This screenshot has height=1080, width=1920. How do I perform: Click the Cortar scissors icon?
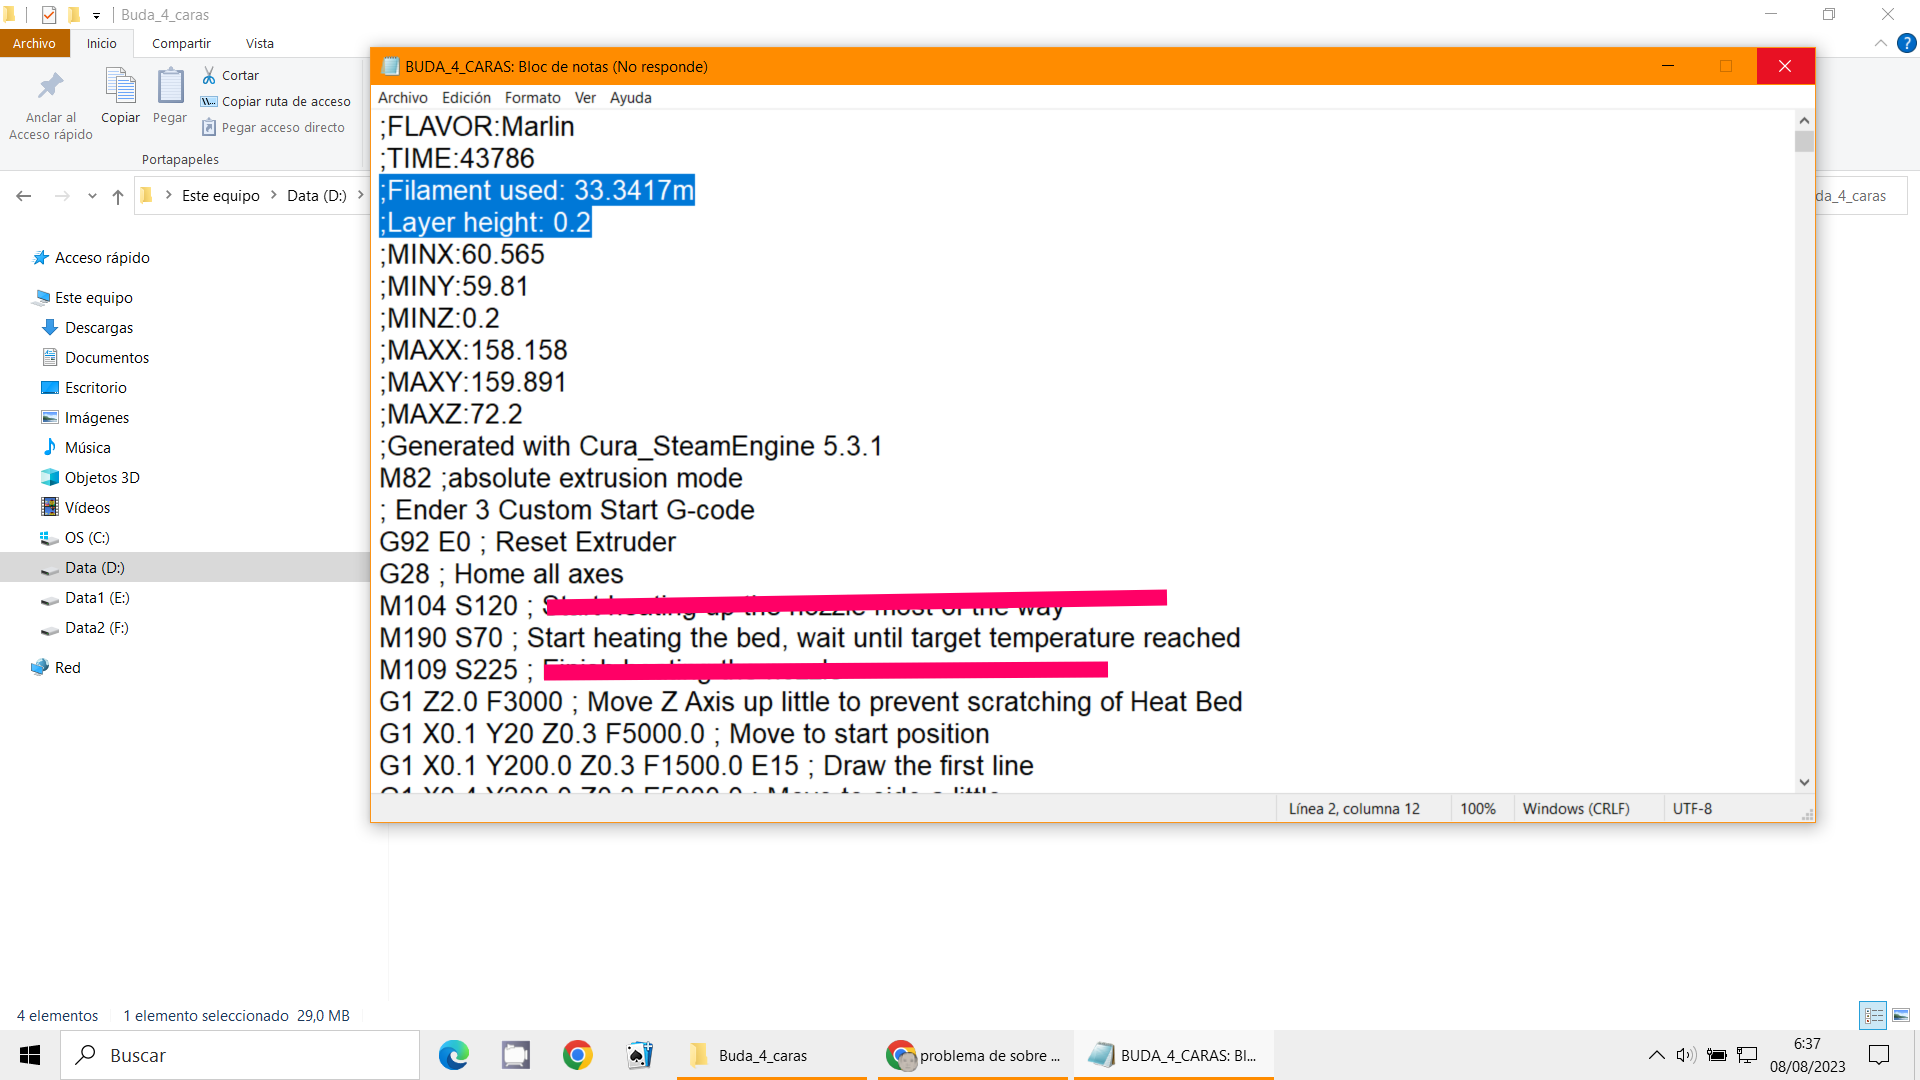tap(209, 75)
